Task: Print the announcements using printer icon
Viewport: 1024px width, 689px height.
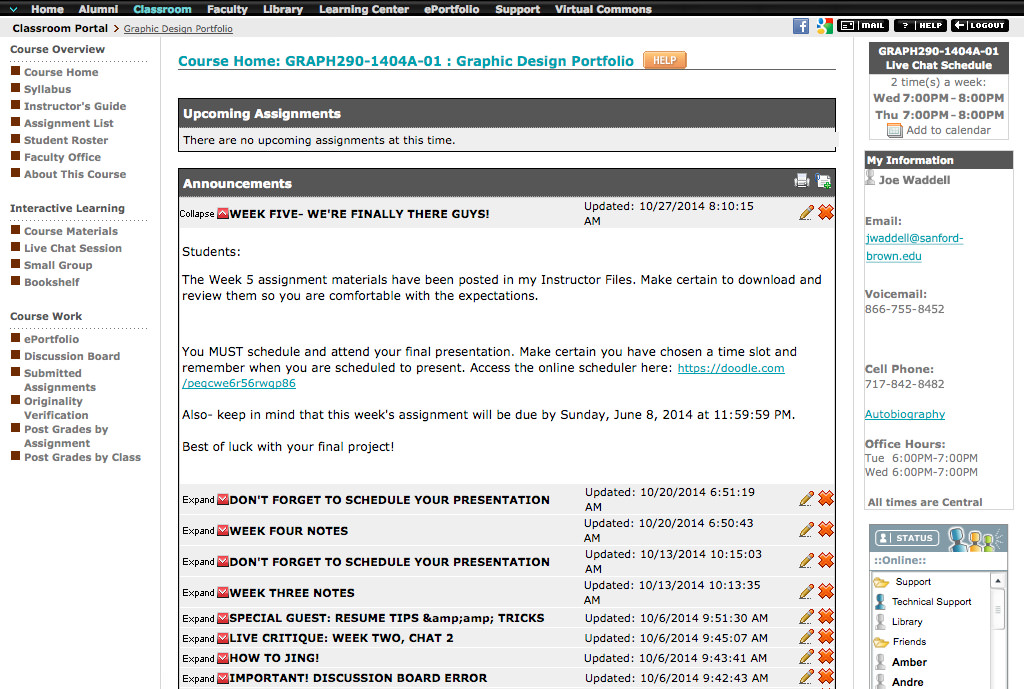Action: pos(802,181)
